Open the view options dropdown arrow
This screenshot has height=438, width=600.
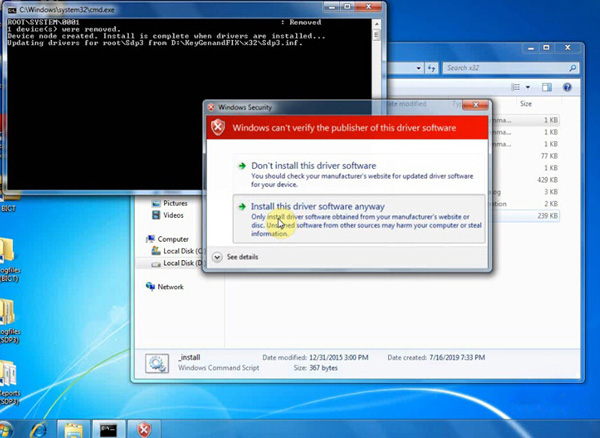tap(528, 87)
